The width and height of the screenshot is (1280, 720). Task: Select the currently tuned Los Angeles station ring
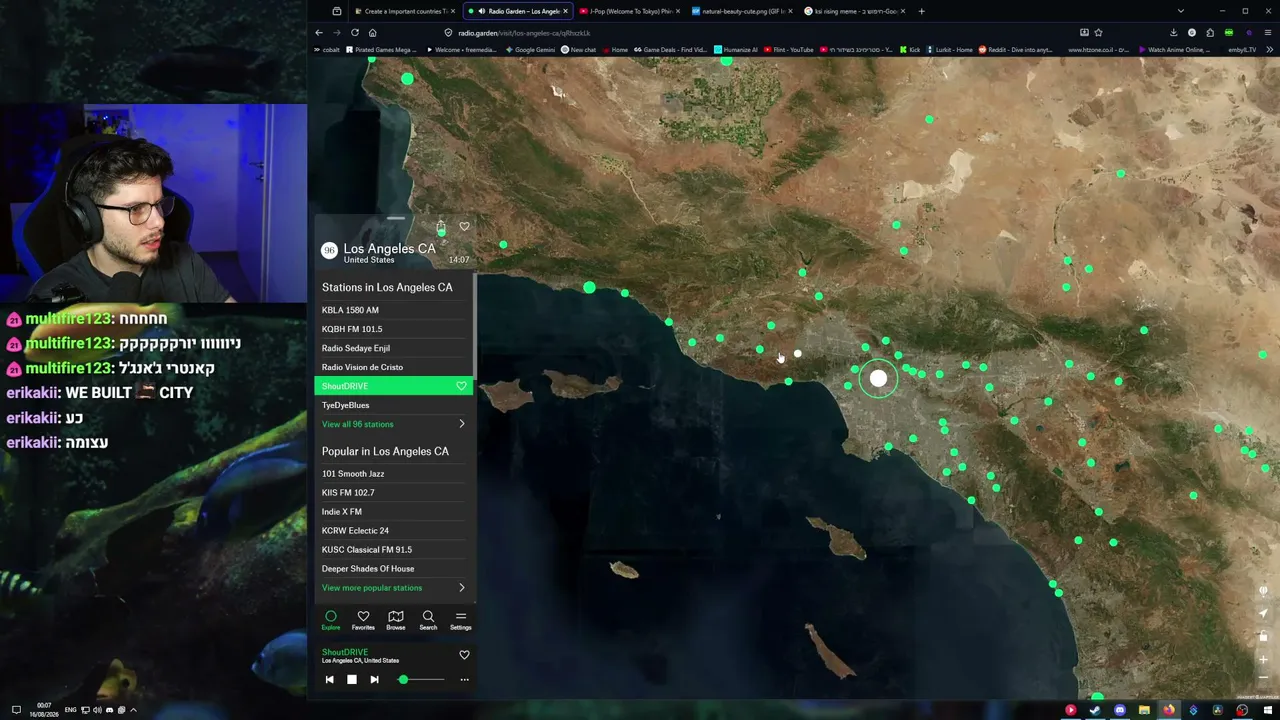878,379
